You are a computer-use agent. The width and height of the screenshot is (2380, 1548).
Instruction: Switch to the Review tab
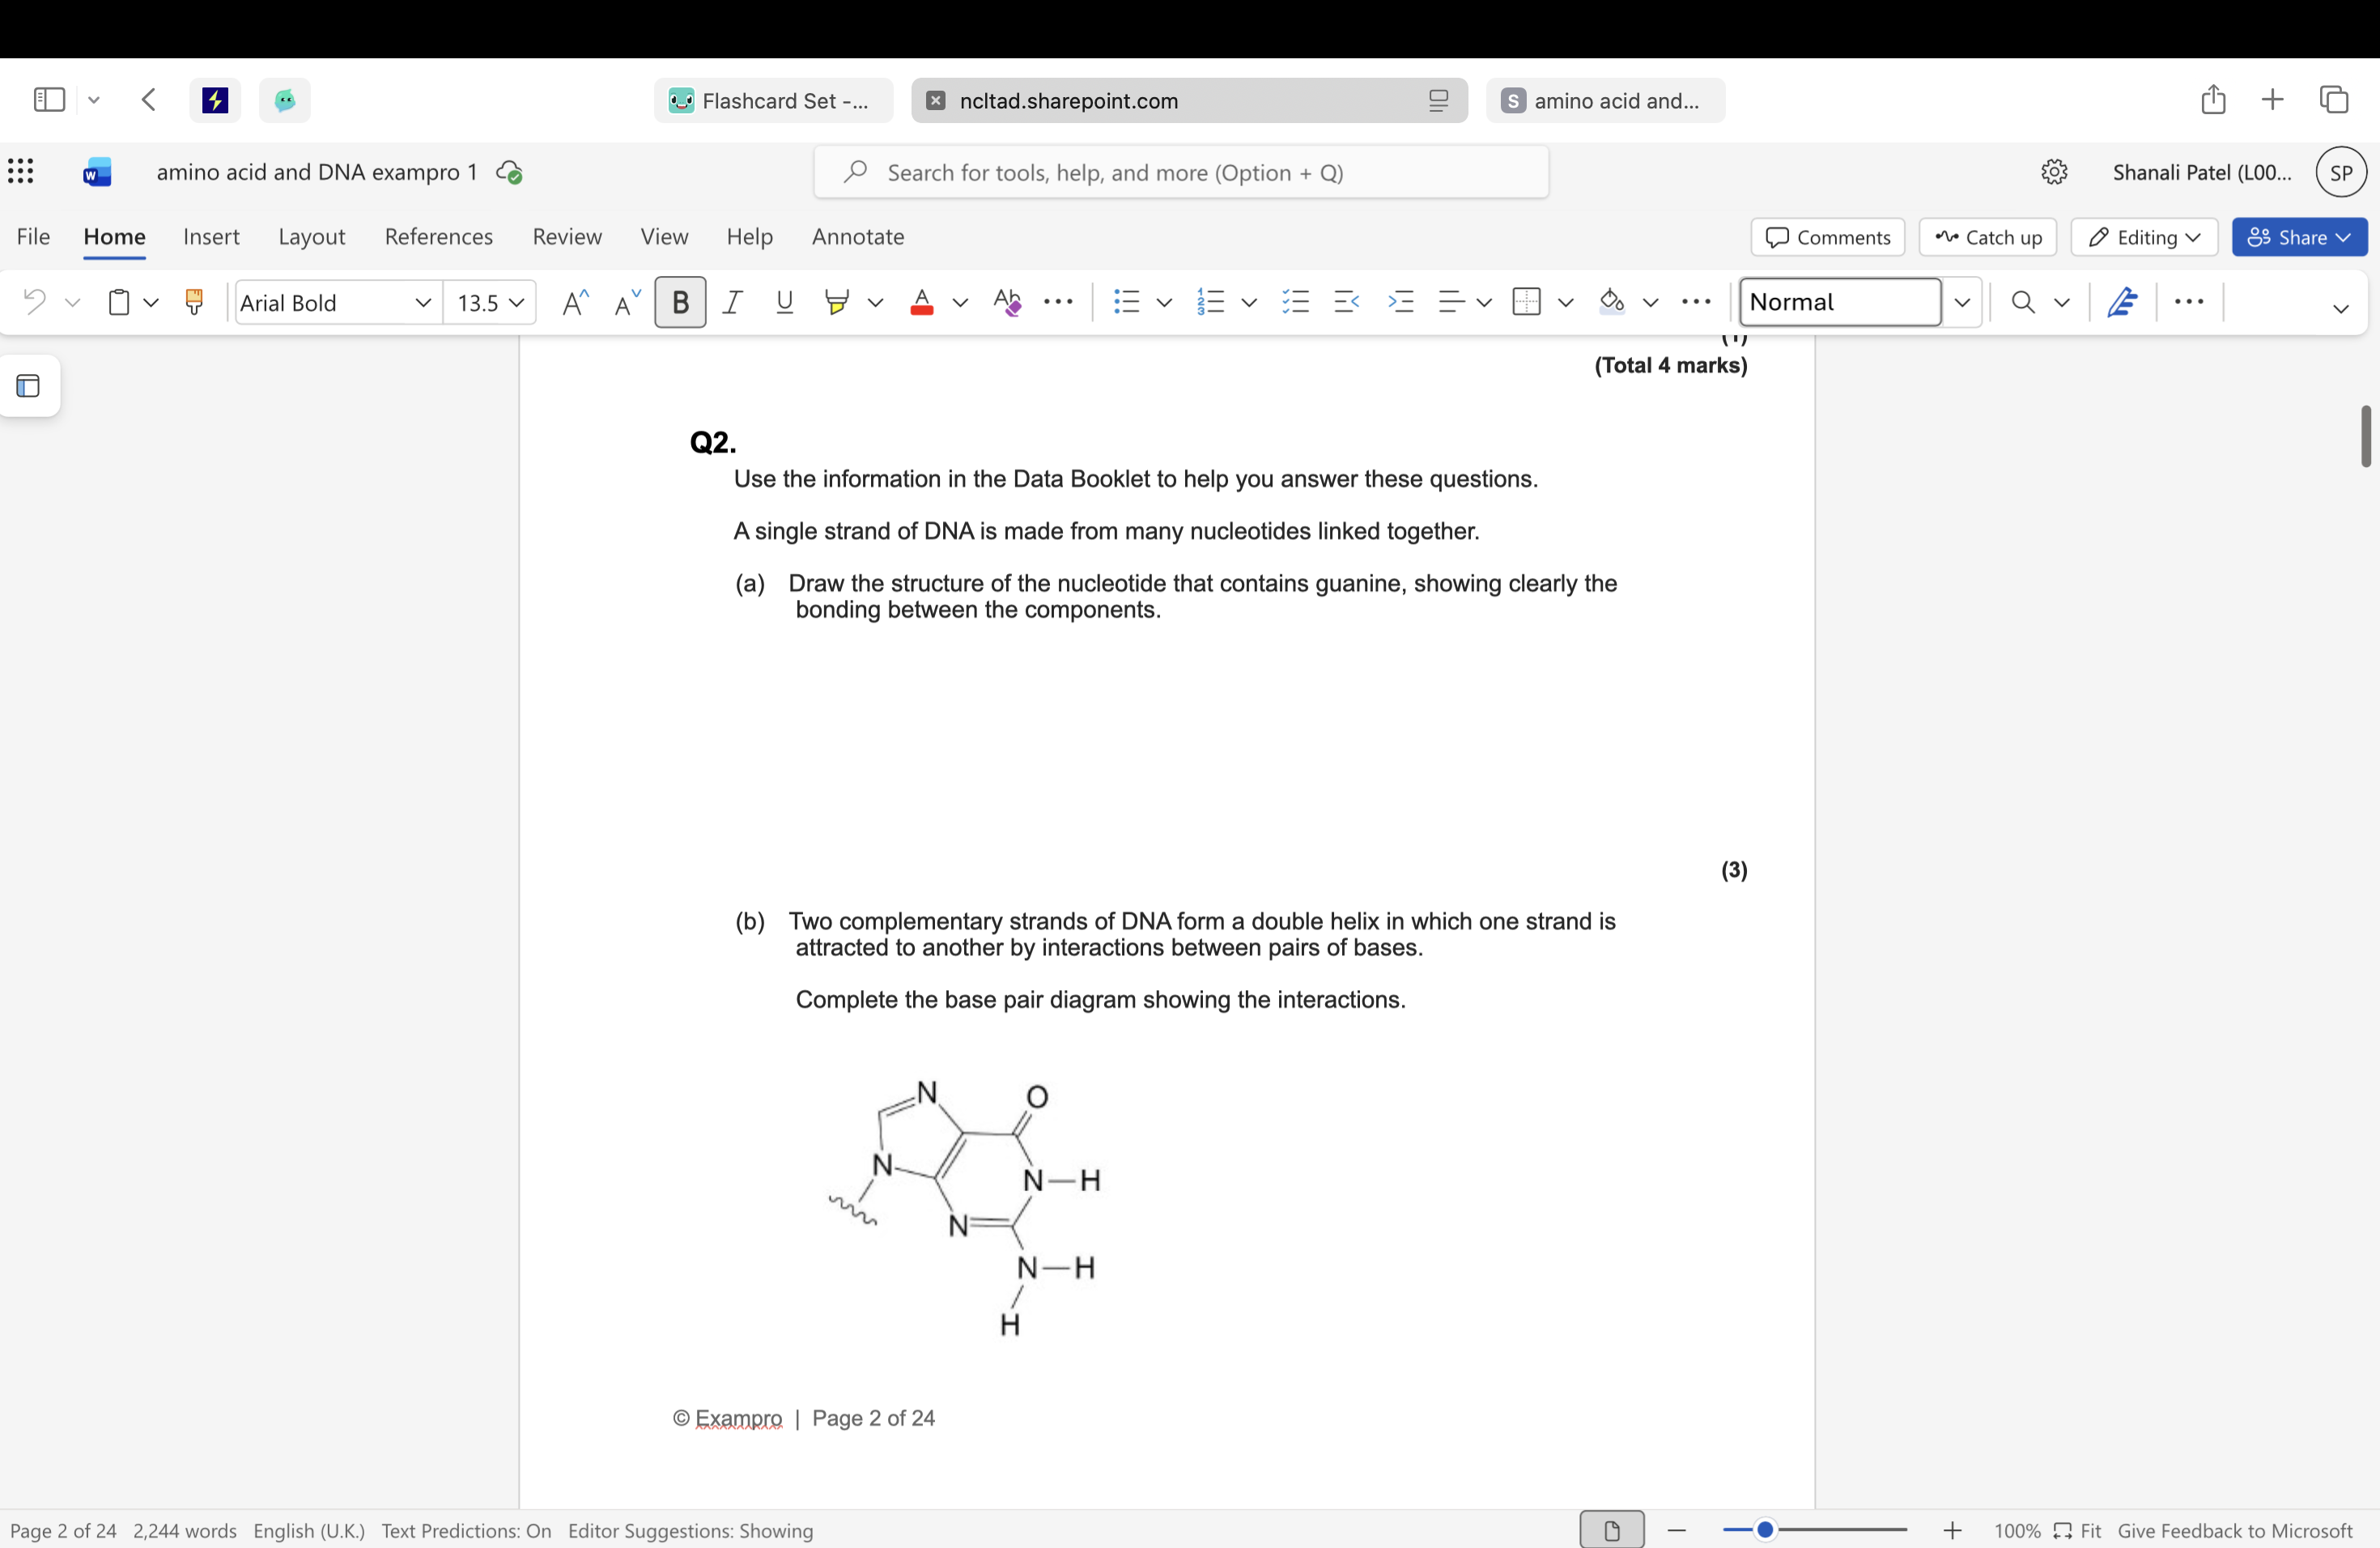coord(567,236)
